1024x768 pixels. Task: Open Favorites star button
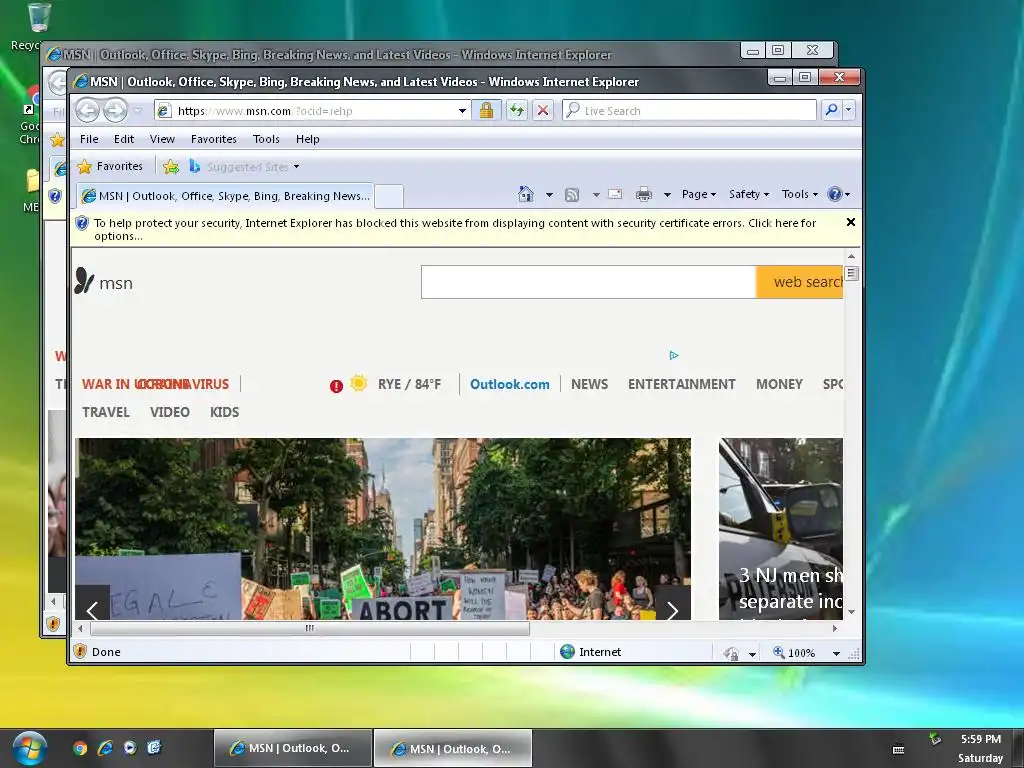[x=110, y=167]
